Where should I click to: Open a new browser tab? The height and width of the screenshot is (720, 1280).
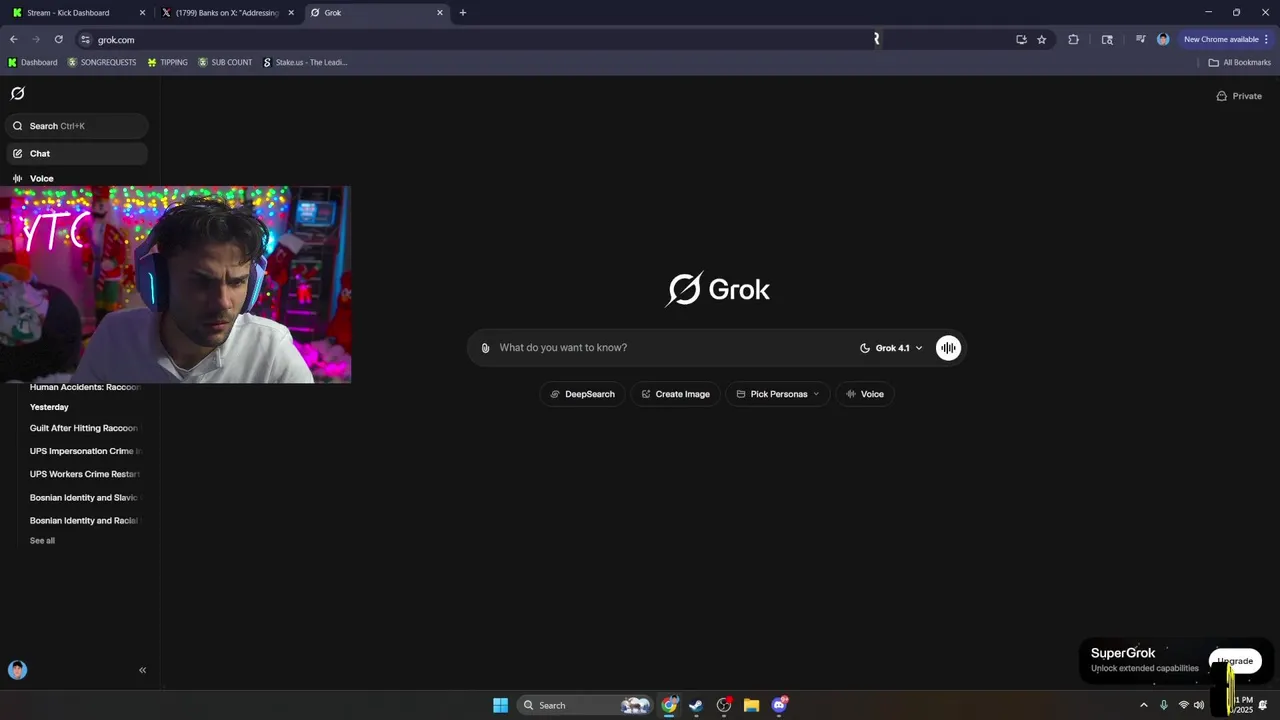click(463, 13)
